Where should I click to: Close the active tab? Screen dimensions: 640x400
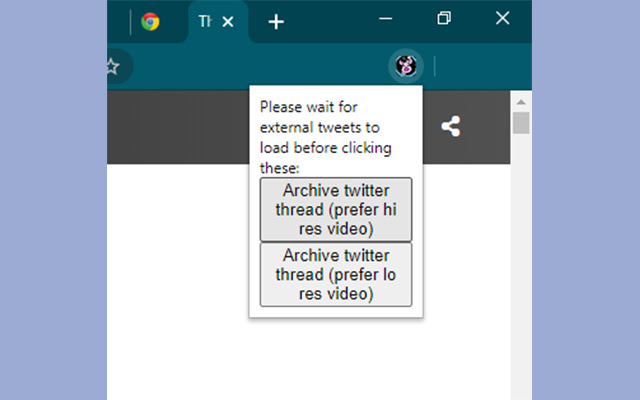228,22
